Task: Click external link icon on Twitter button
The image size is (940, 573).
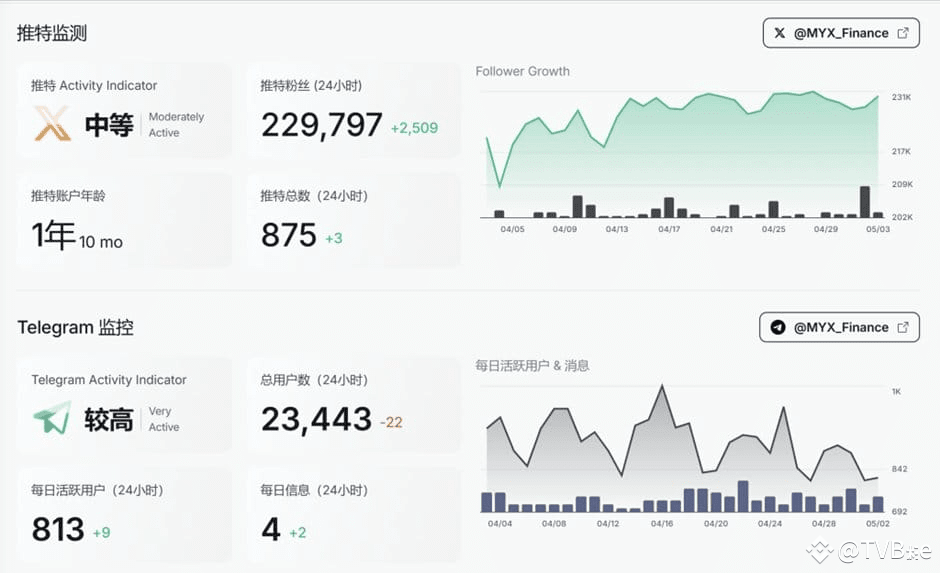Action: 903,33
